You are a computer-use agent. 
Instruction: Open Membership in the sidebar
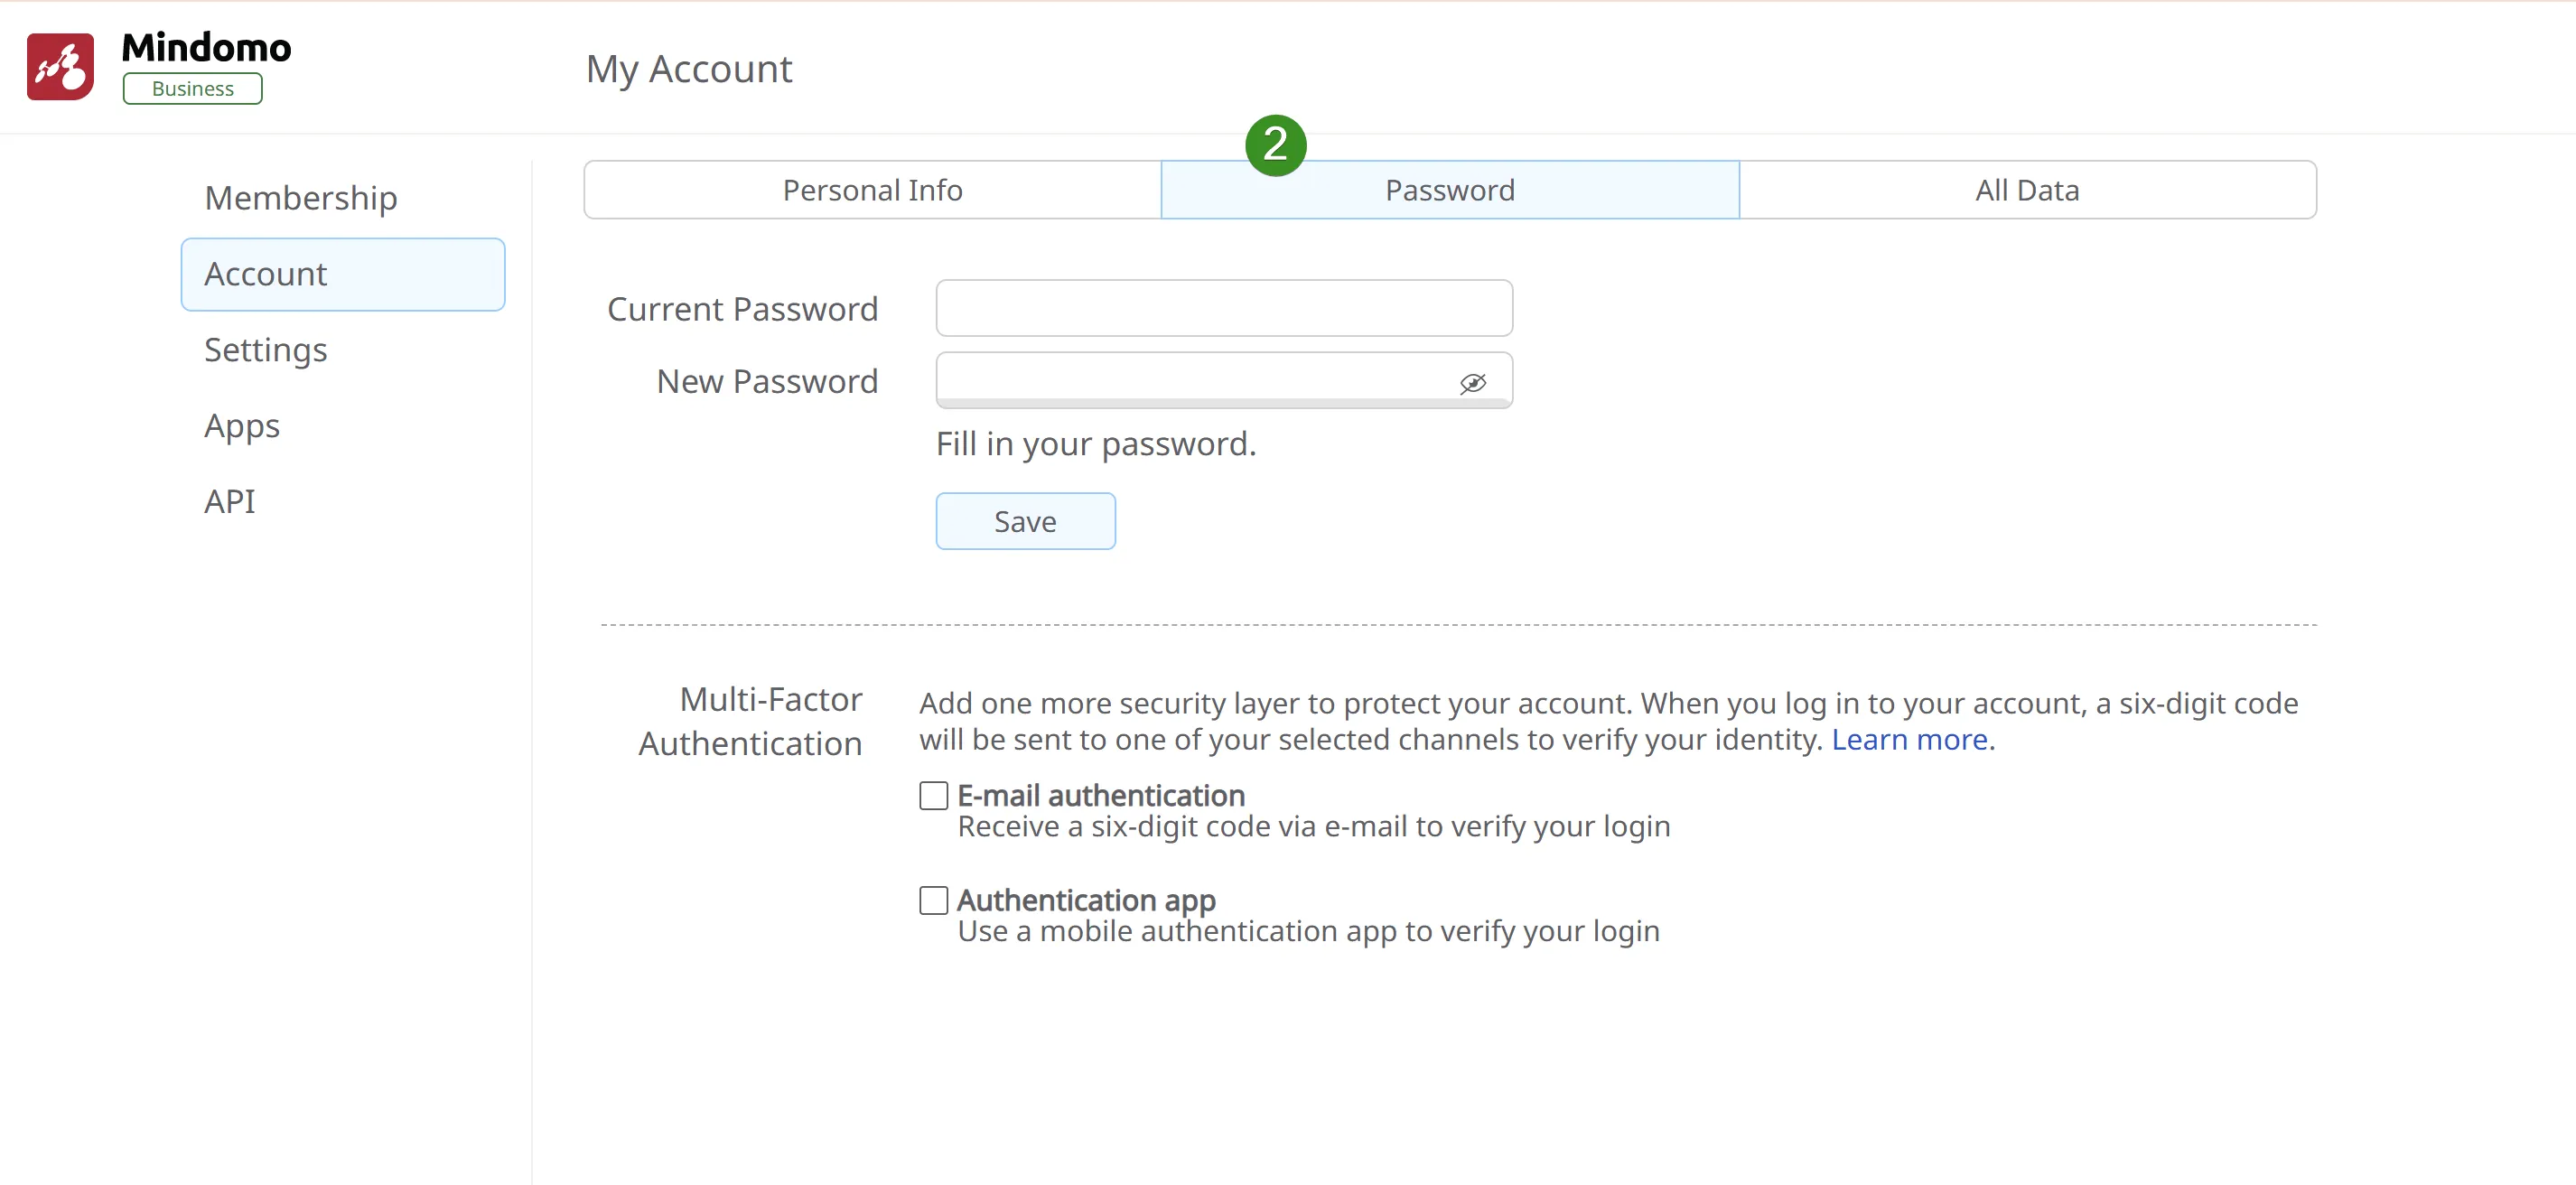tap(300, 198)
